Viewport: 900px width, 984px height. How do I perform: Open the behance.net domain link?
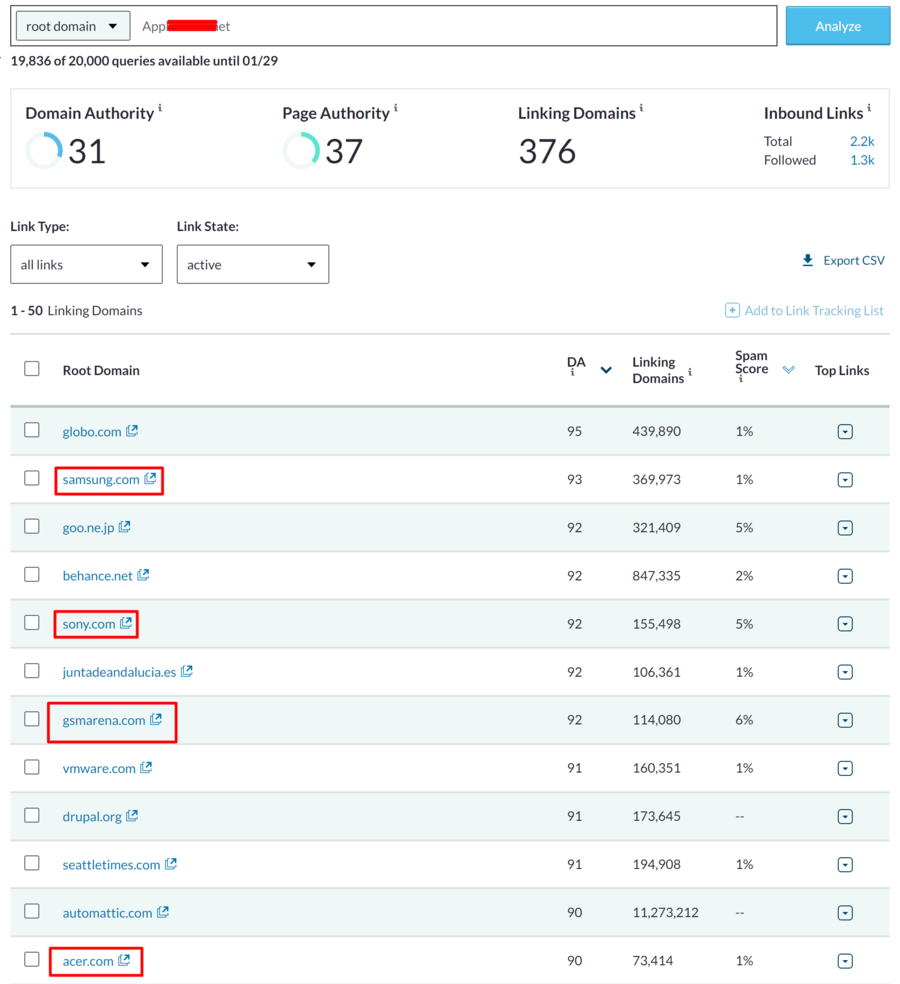pos(97,576)
